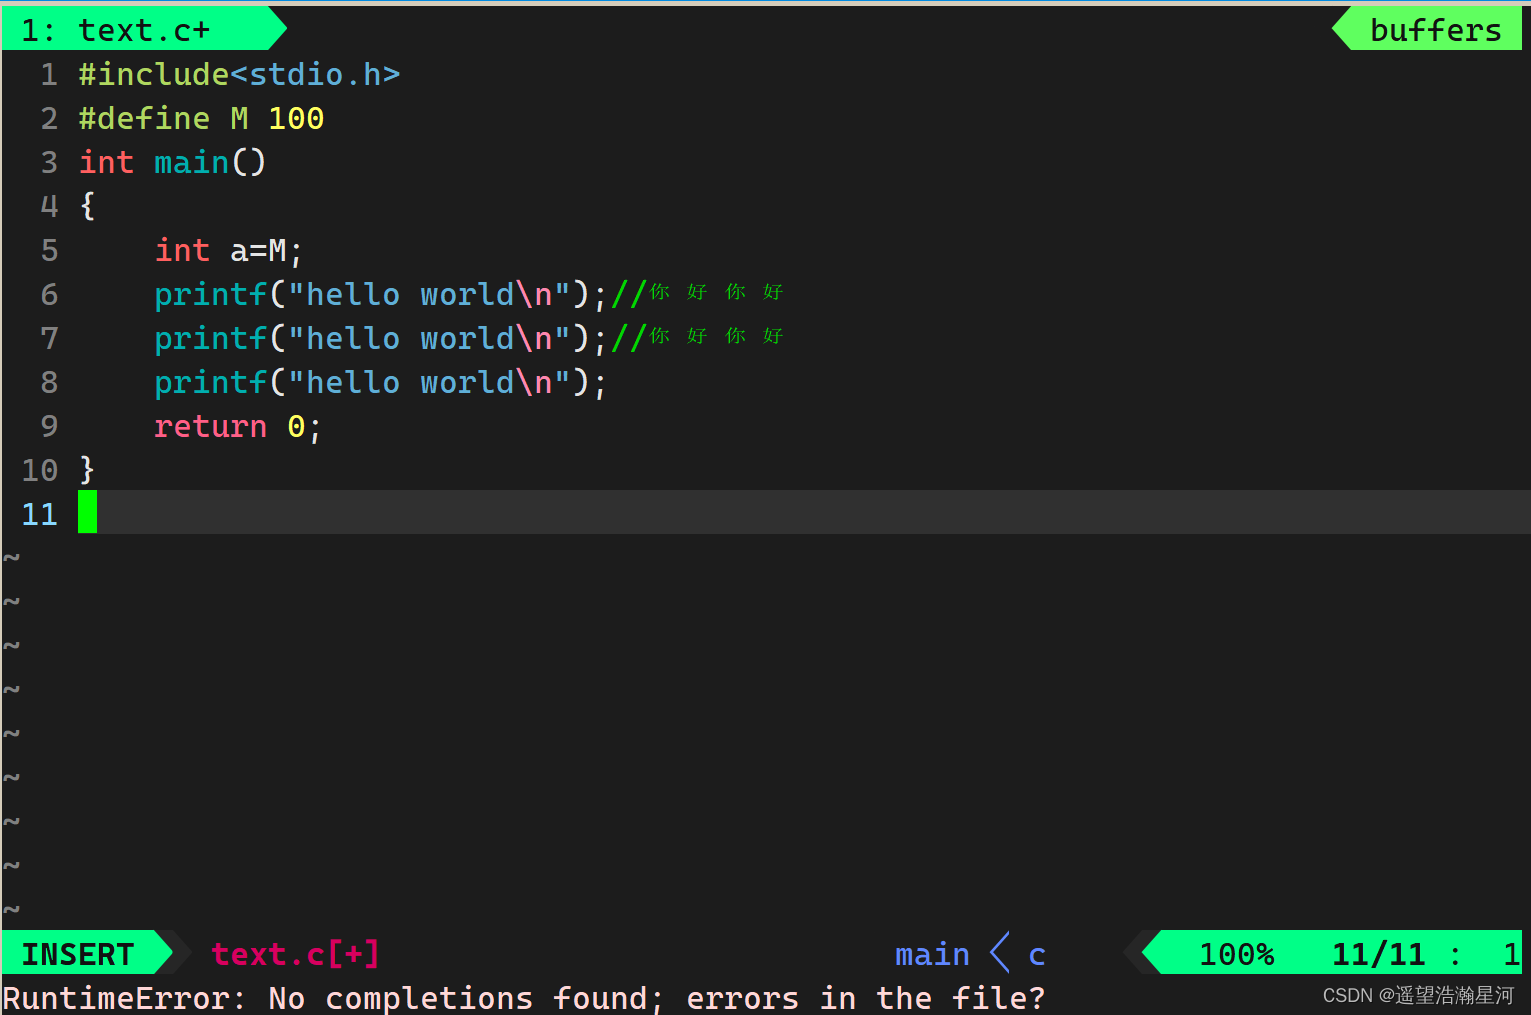Click the opening brace on line 4
The height and width of the screenshot is (1015, 1531).
pyautogui.click(x=88, y=206)
